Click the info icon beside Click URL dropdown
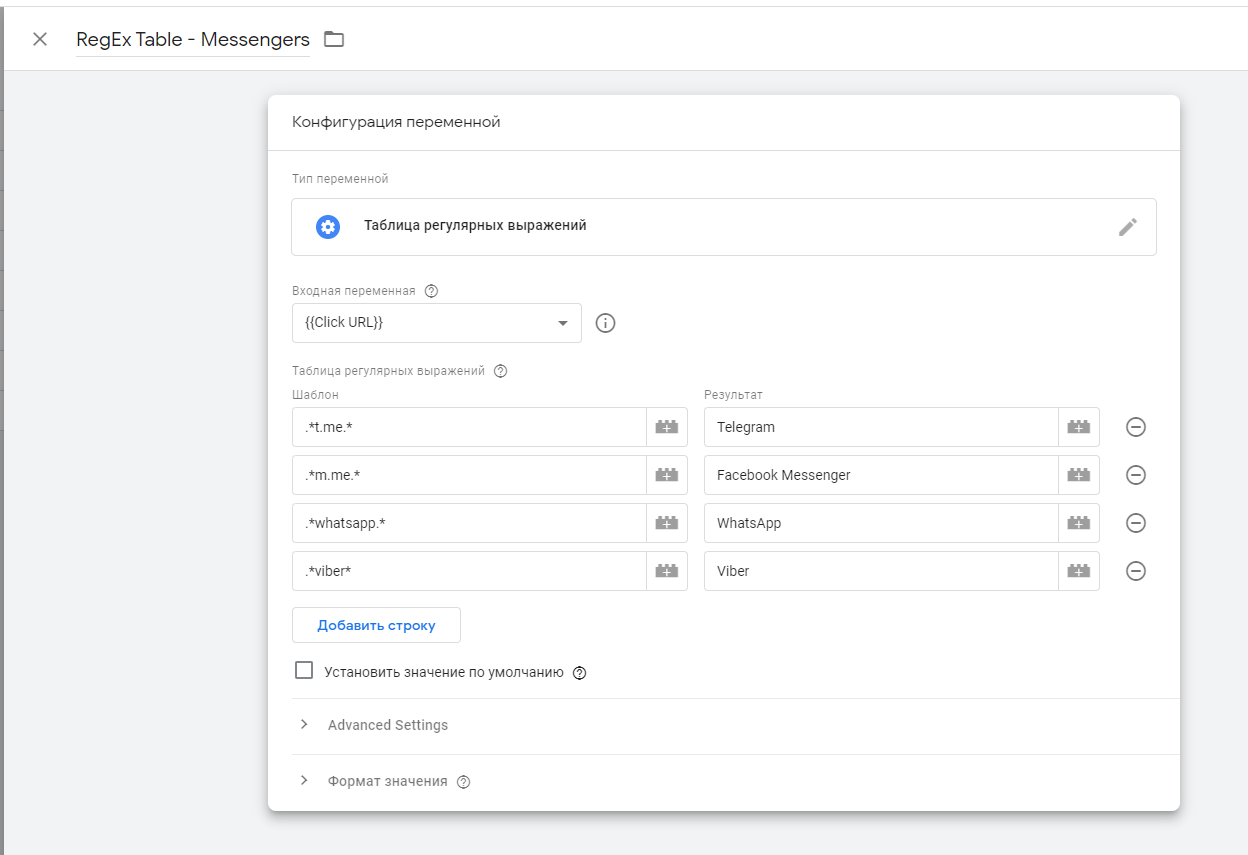The height and width of the screenshot is (855, 1248). (x=605, y=323)
